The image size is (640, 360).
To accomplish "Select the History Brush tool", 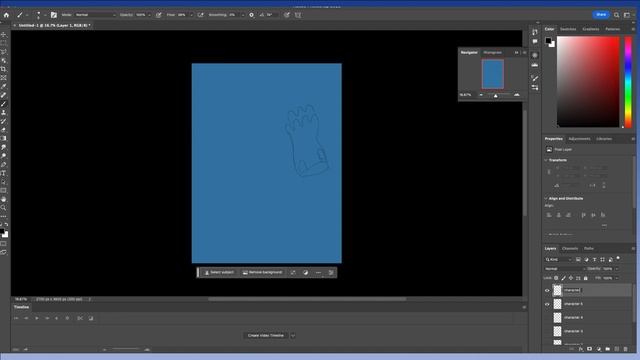I will pyautogui.click(x=4, y=121).
